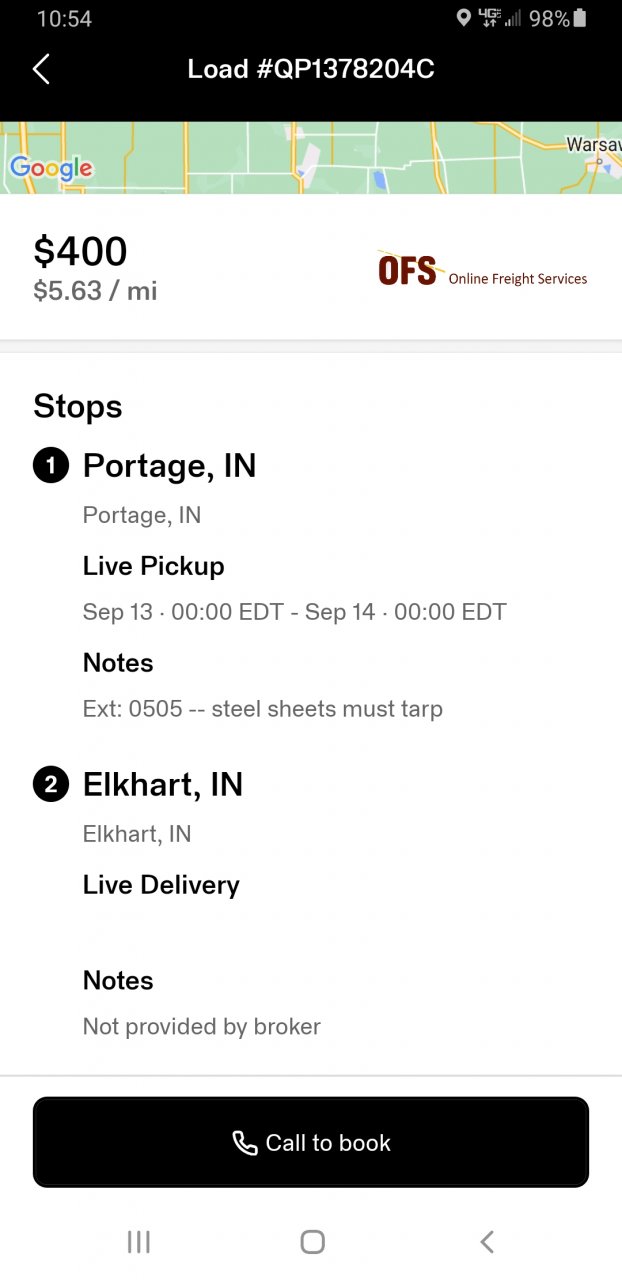Open the Online Freight Services logo
Viewport: 622px width, 1280px height.
click(482, 270)
